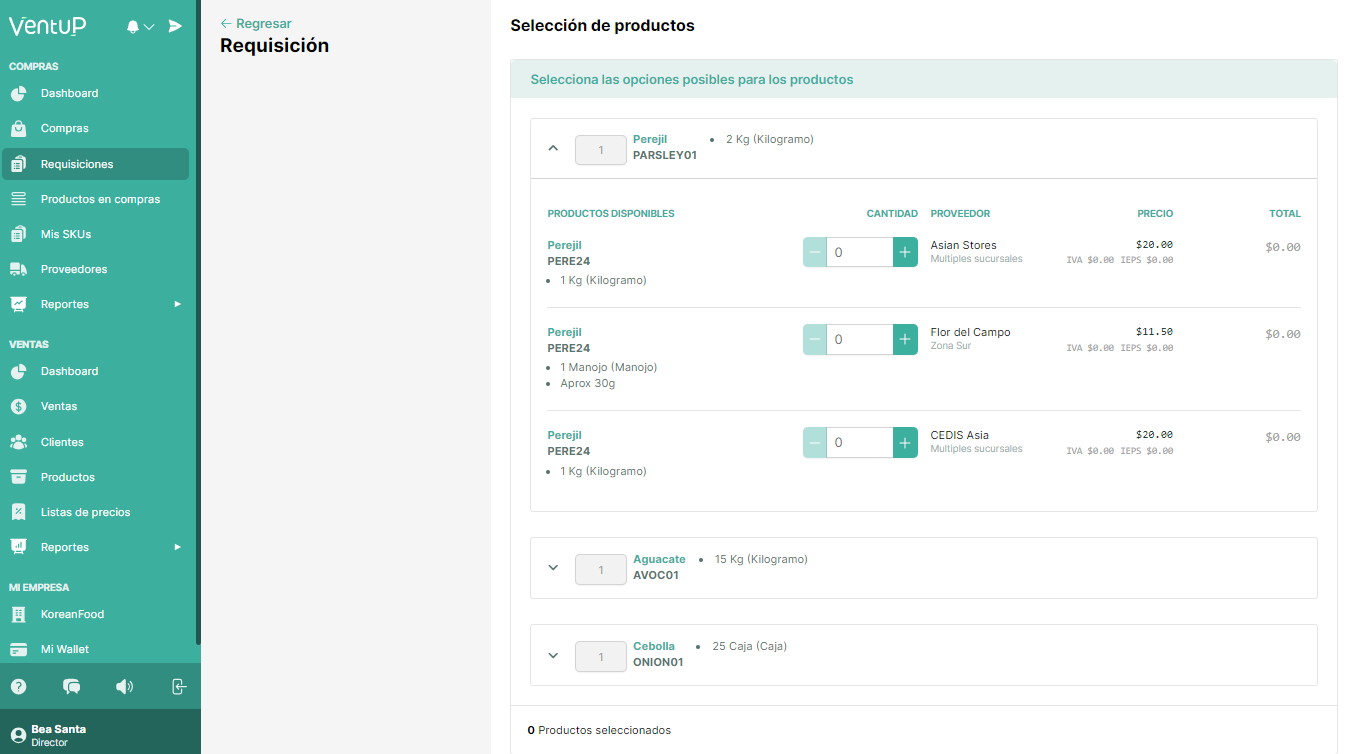Toggle the speaker sound icon
The image size is (1347, 754).
tap(124, 687)
